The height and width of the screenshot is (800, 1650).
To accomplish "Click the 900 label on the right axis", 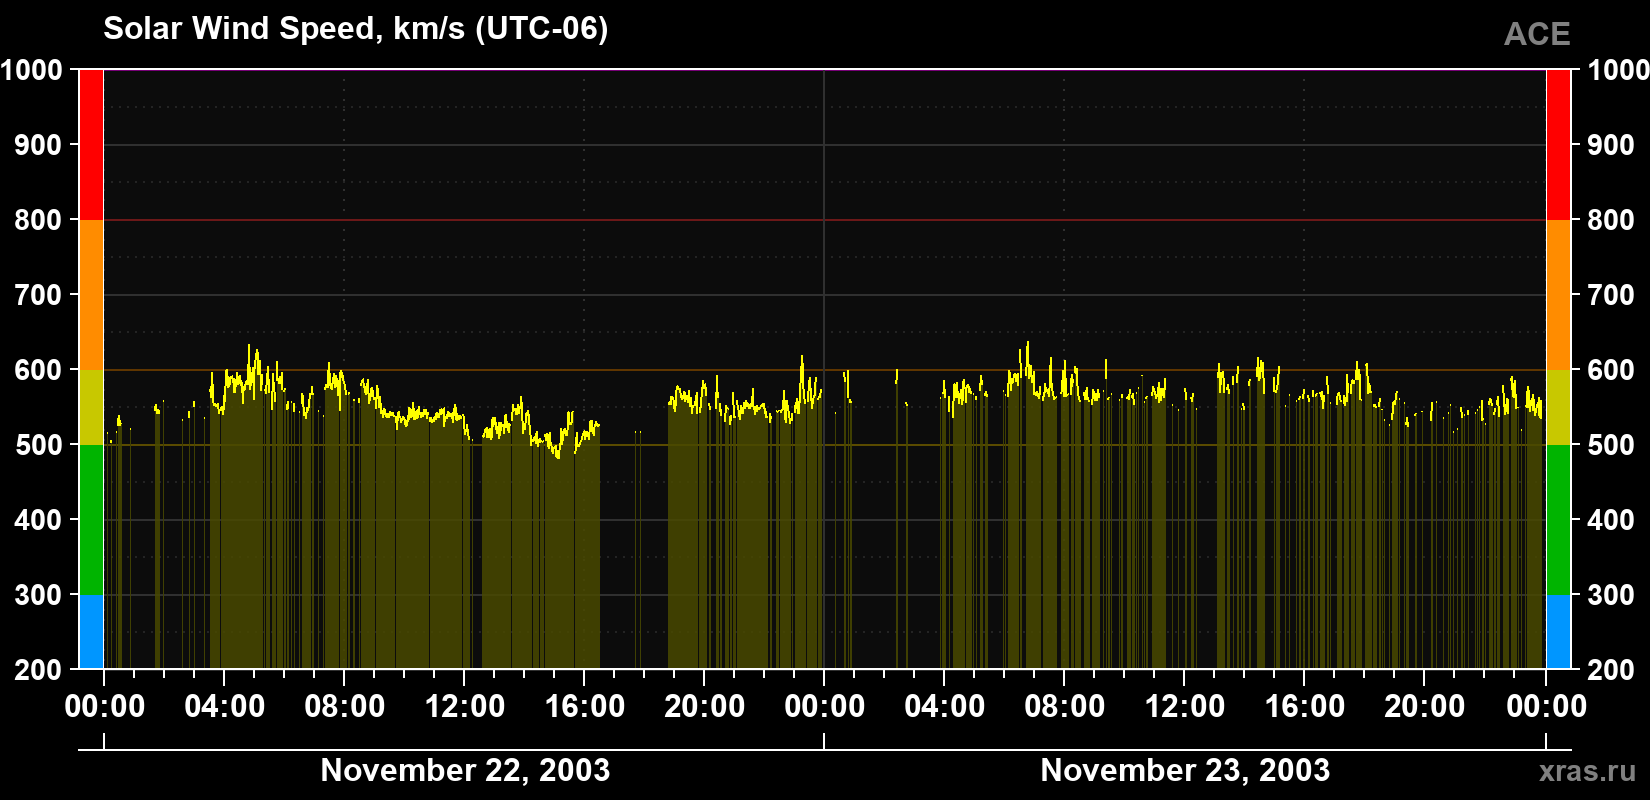I will pyautogui.click(x=1612, y=145).
